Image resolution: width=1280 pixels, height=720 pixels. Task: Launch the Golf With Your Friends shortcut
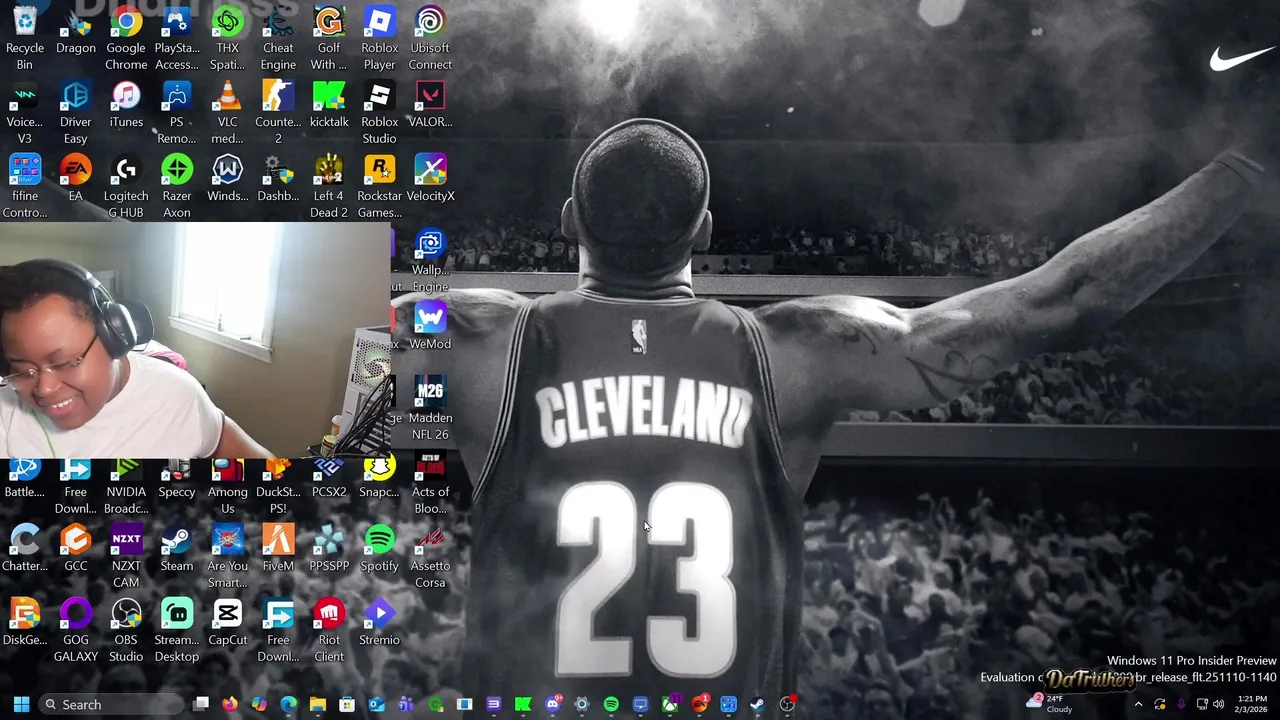pyautogui.click(x=329, y=38)
